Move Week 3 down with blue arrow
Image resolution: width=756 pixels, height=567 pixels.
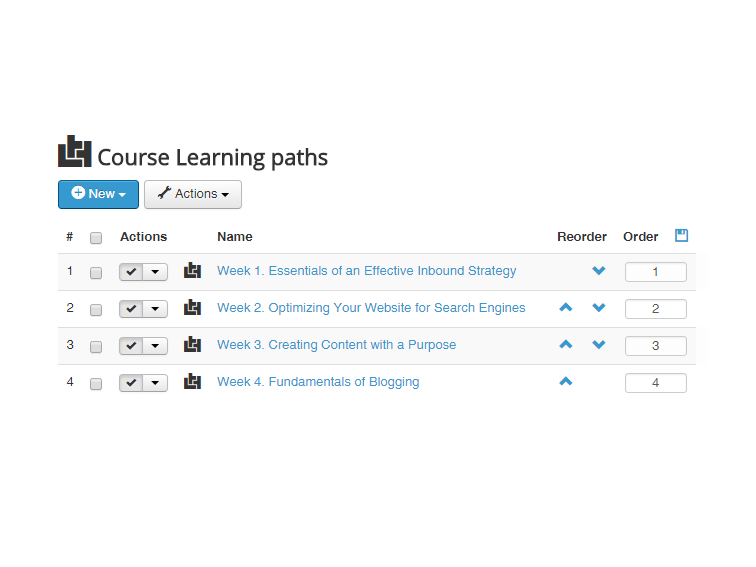[x=599, y=344]
